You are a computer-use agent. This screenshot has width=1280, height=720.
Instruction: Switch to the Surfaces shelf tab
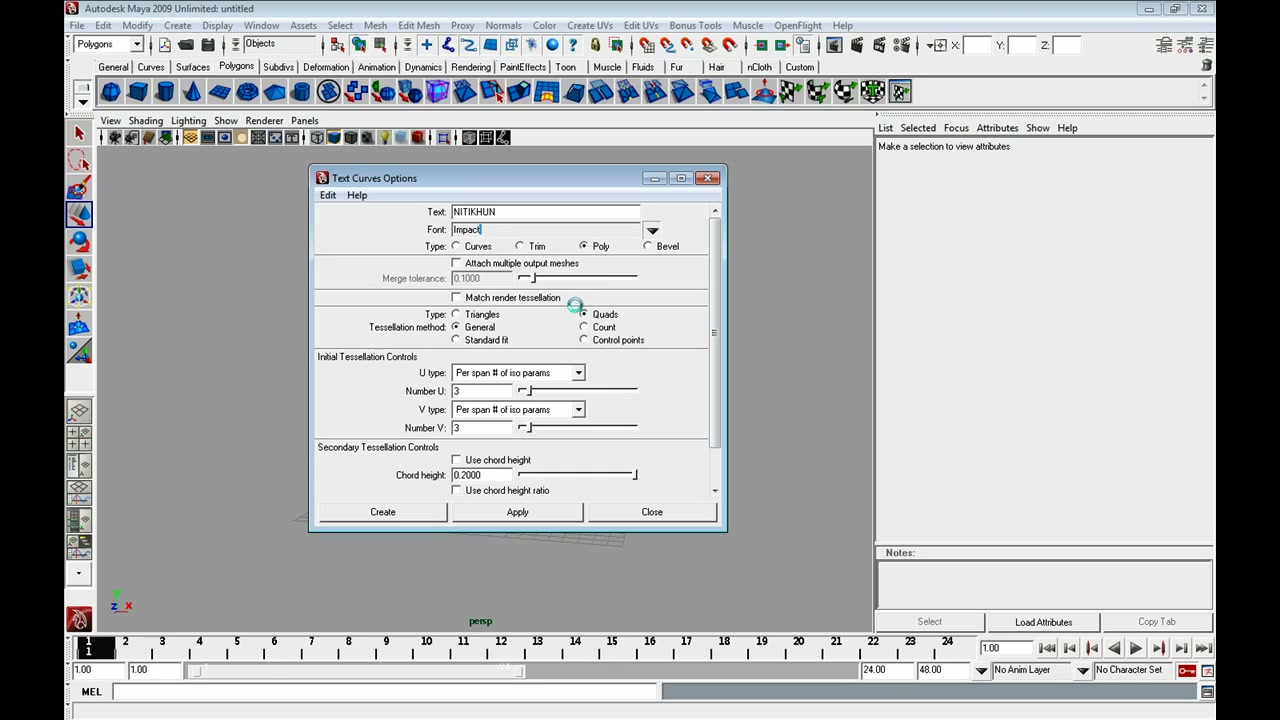coord(193,67)
